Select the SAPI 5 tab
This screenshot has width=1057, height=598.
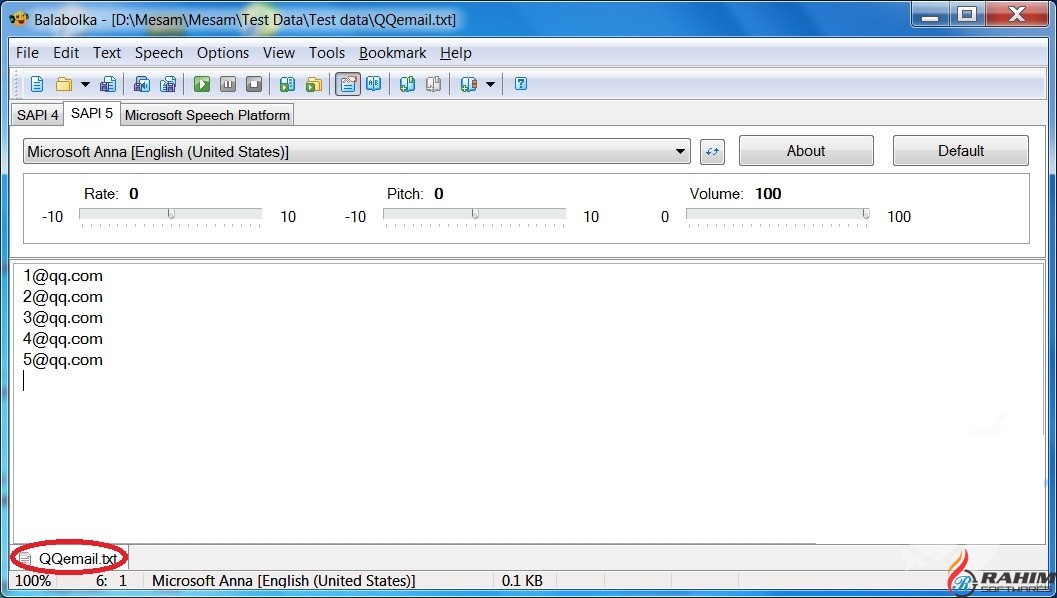[x=92, y=113]
